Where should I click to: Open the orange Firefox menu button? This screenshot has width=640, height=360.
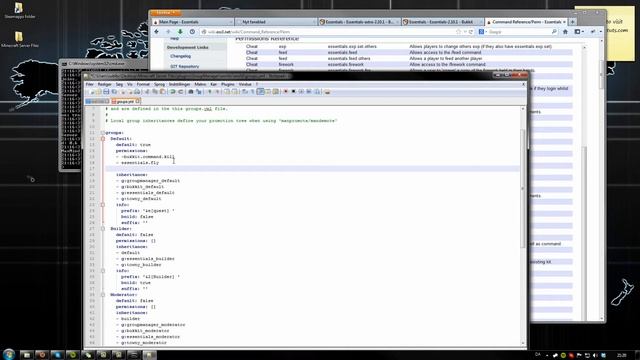(x=165, y=13)
